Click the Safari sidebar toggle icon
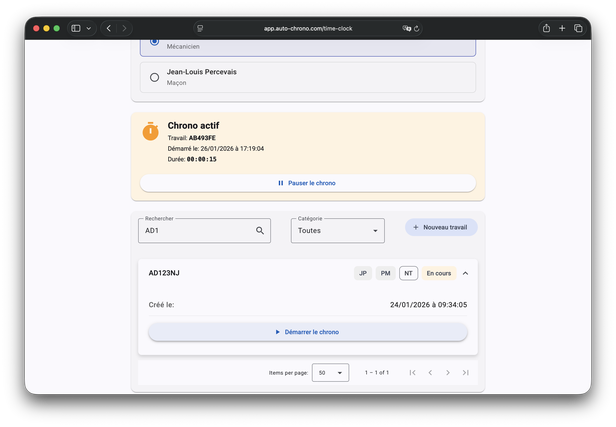This screenshot has height=427, width=616. [x=76, y=28]
